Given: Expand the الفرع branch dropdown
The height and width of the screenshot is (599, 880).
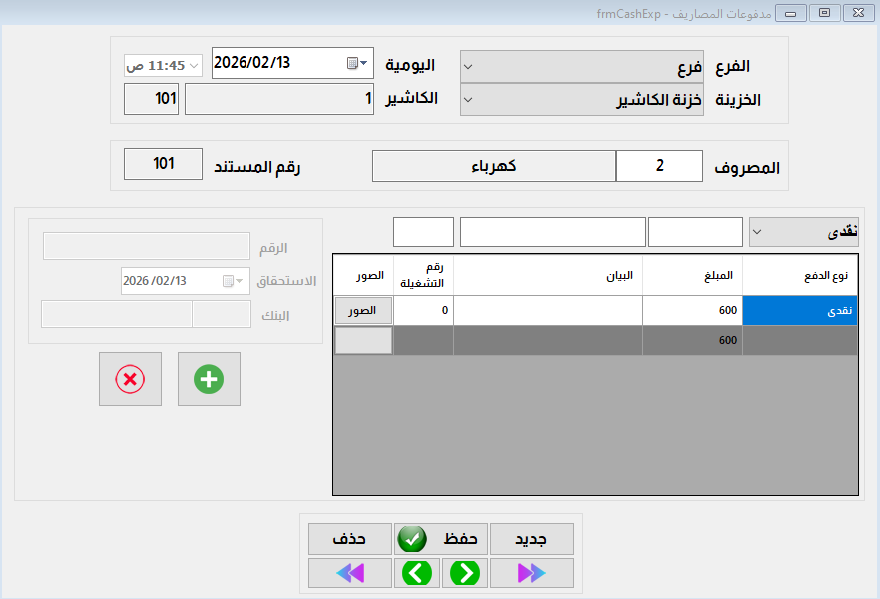Looking at the screenshot, I should click(582, 67).
